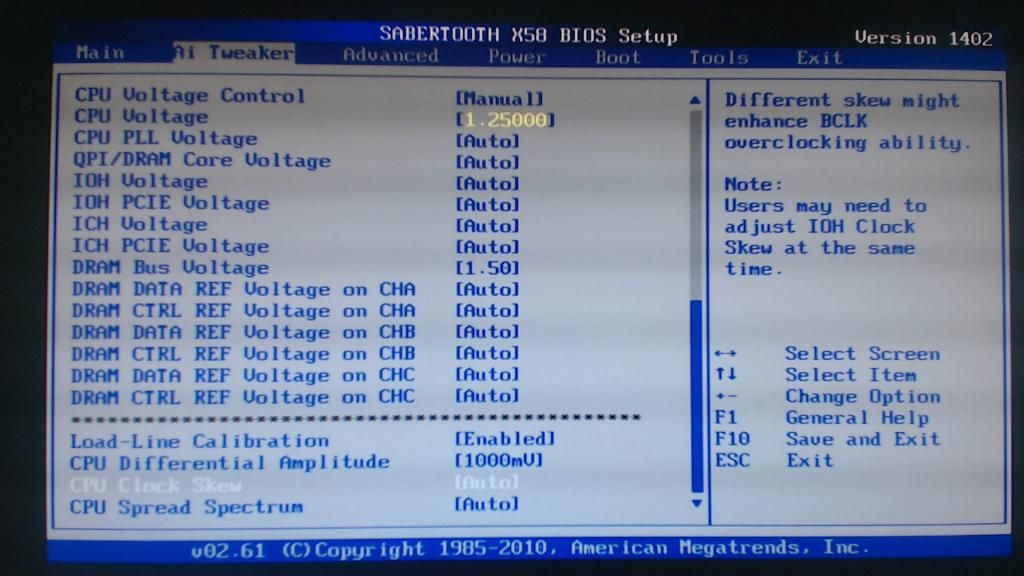Click the up-down arrows Select Item icon

(726, 374)
